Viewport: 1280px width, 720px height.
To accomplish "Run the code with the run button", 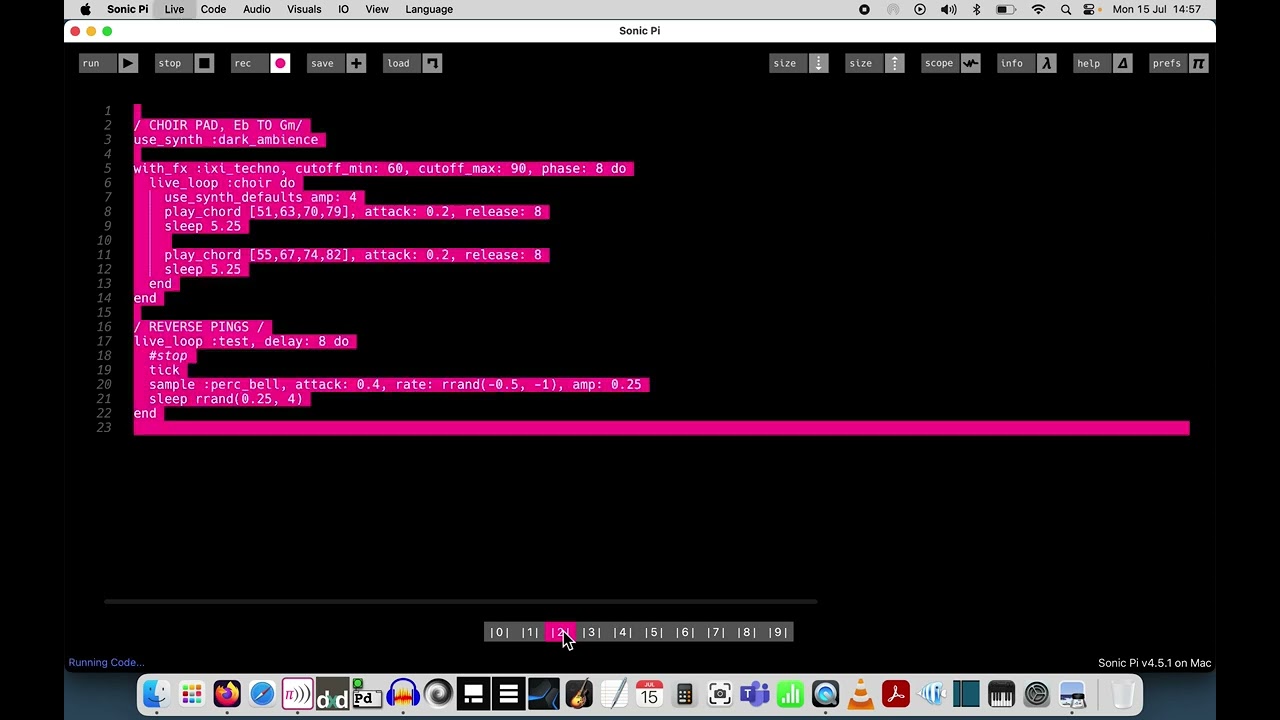I will point(108,63).
